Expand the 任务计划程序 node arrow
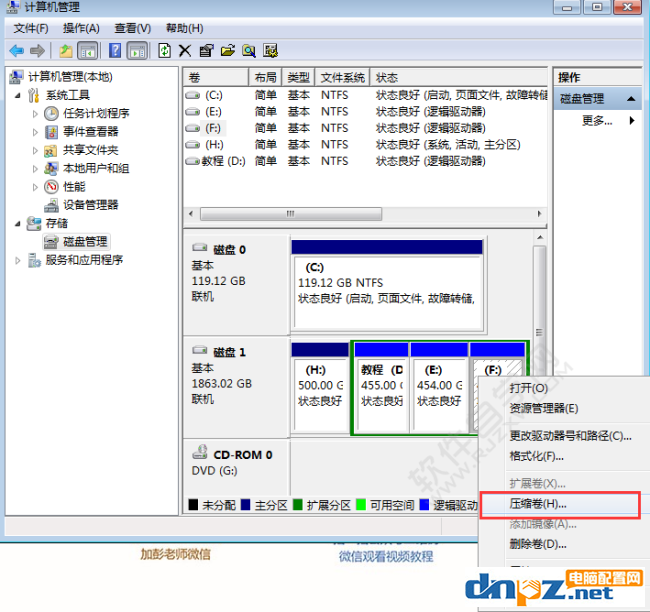The image size is (650, 612). (x=35, y=114)
